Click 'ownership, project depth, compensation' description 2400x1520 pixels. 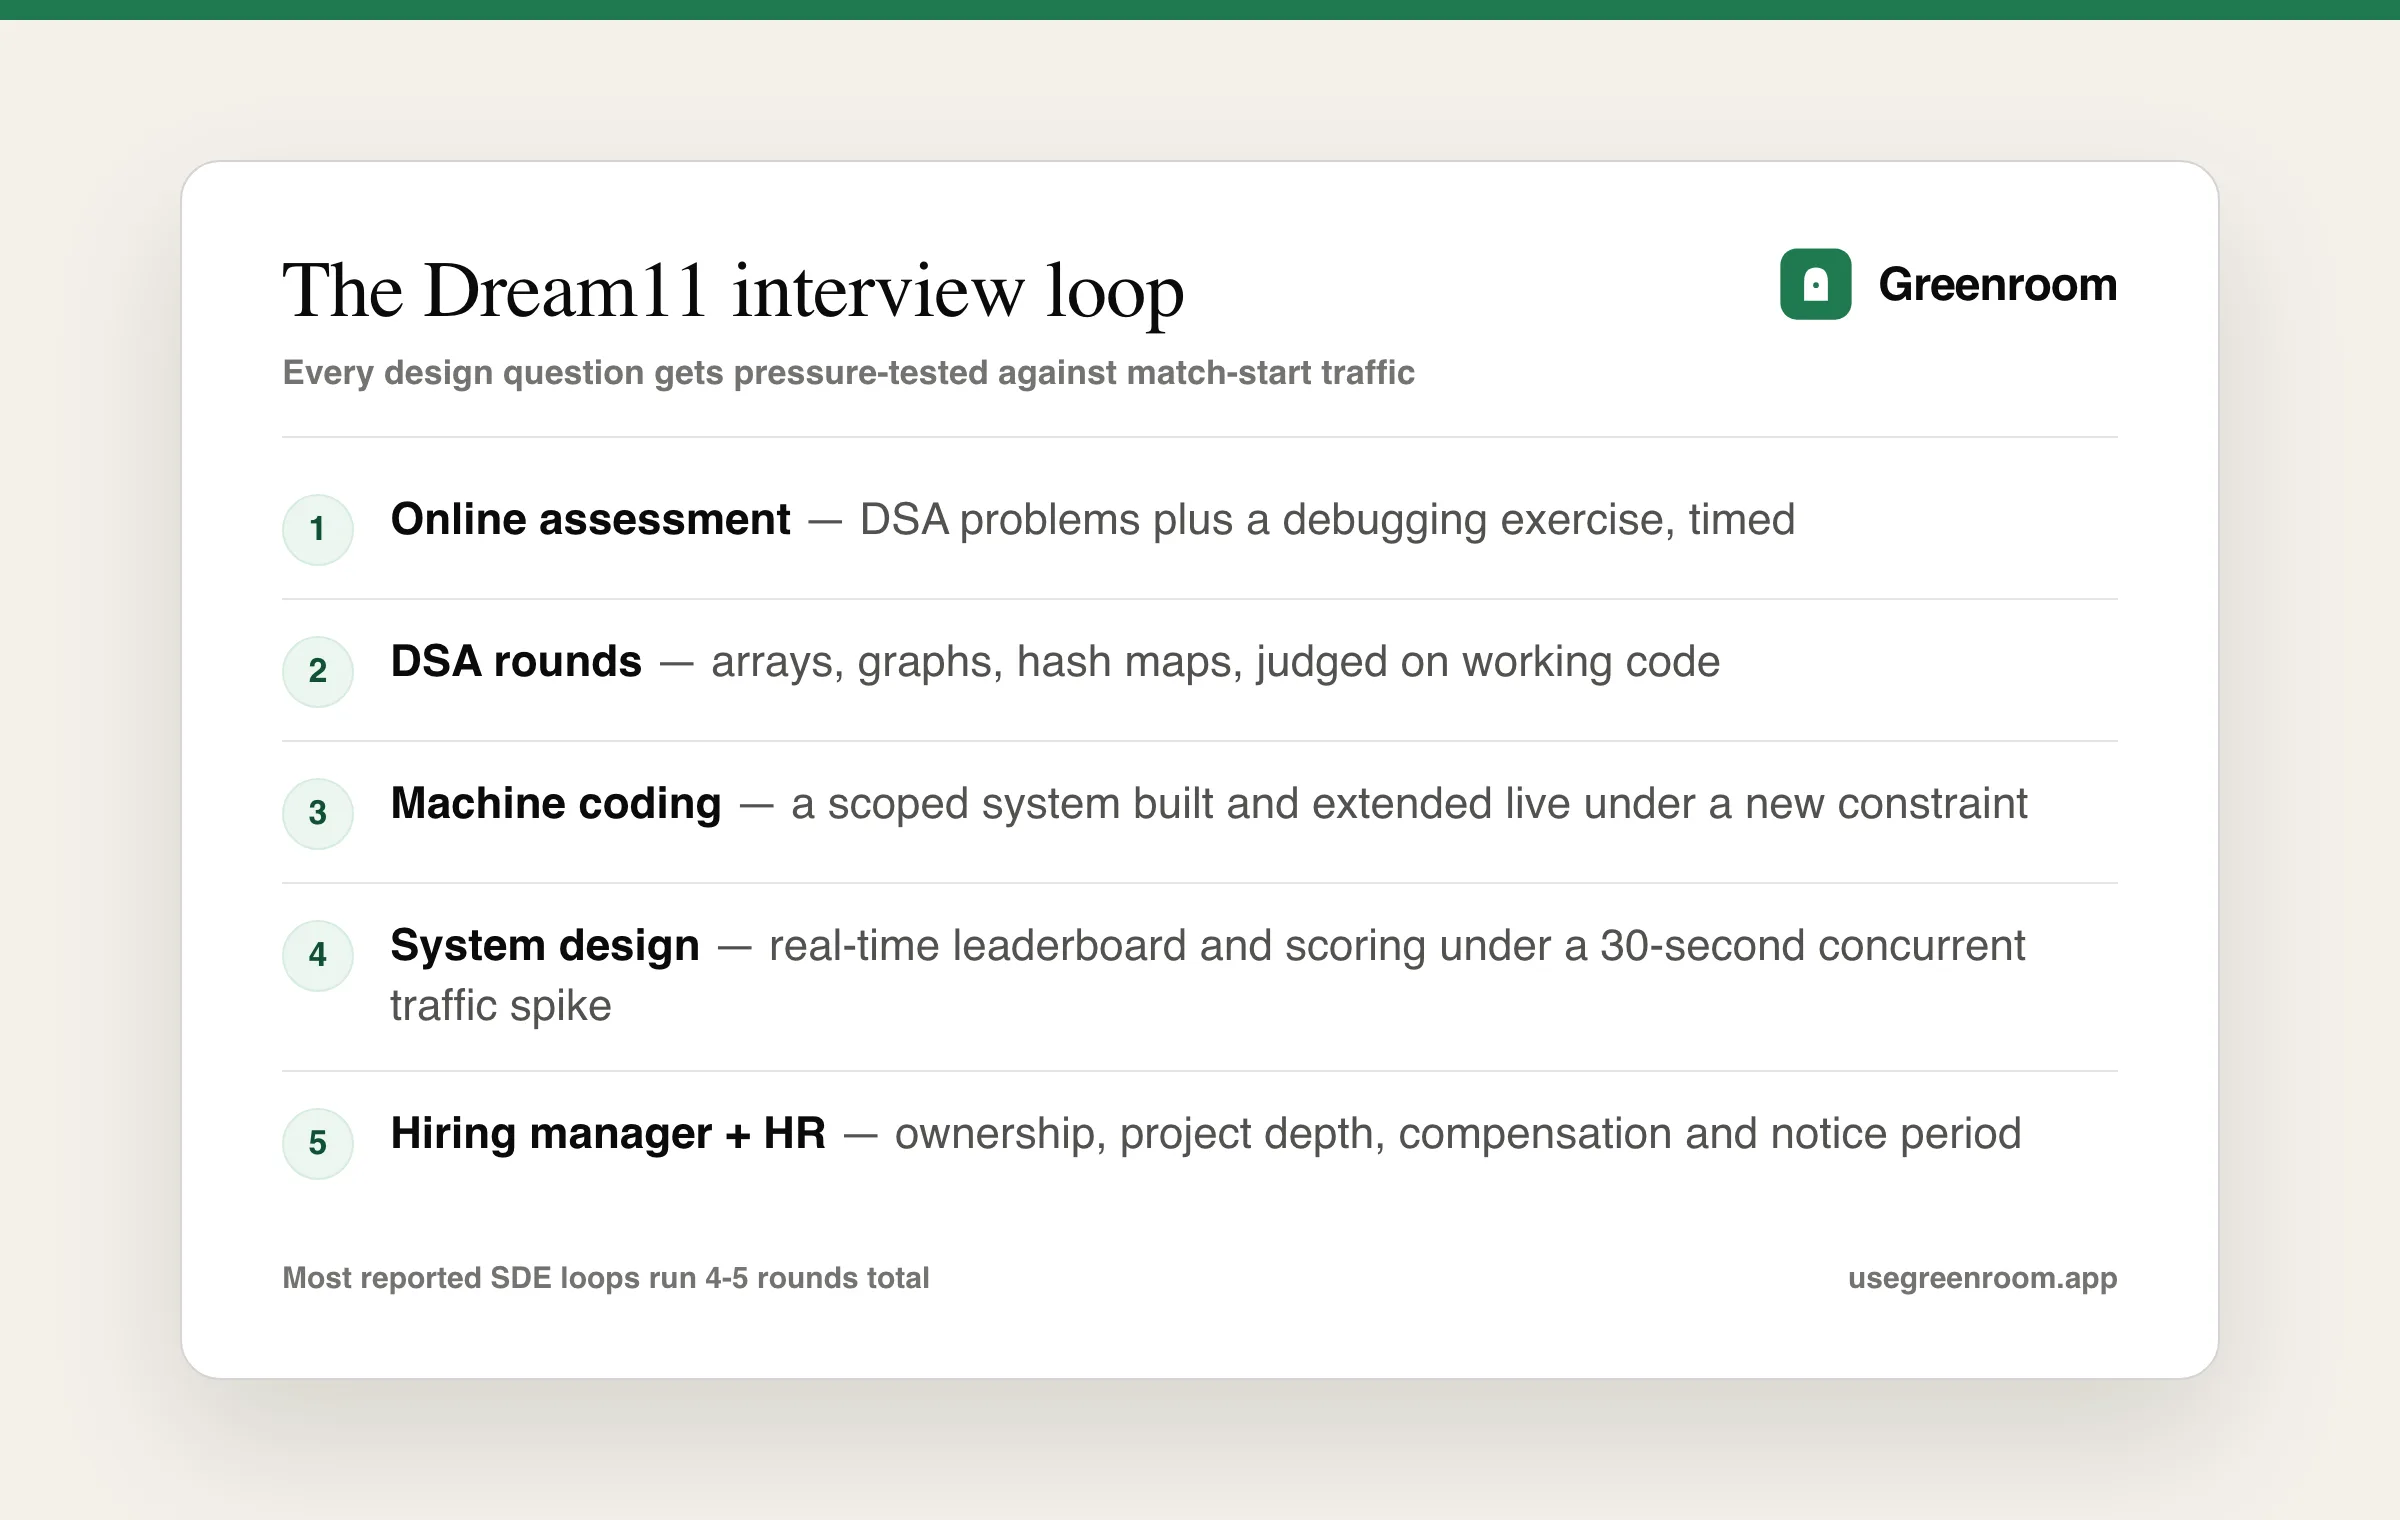tap(1457, 1134)
